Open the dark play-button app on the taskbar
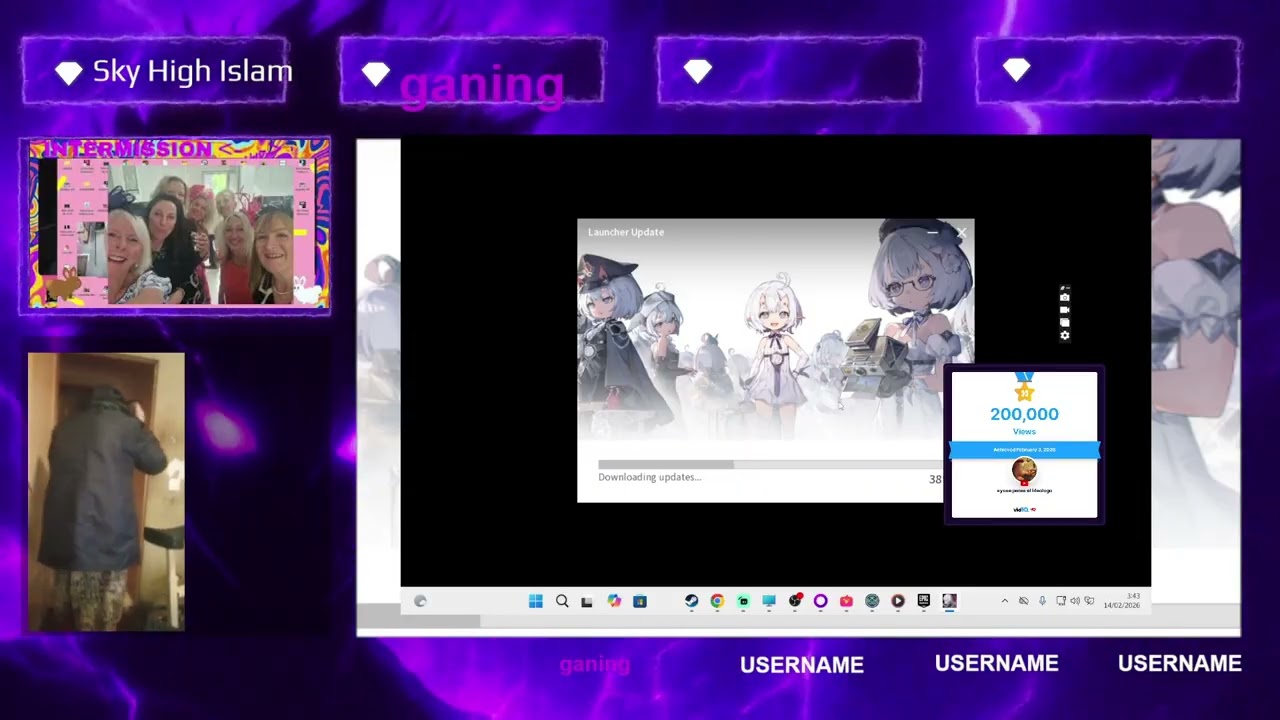This screenshot has width=1280, height=720. point(898,601)
